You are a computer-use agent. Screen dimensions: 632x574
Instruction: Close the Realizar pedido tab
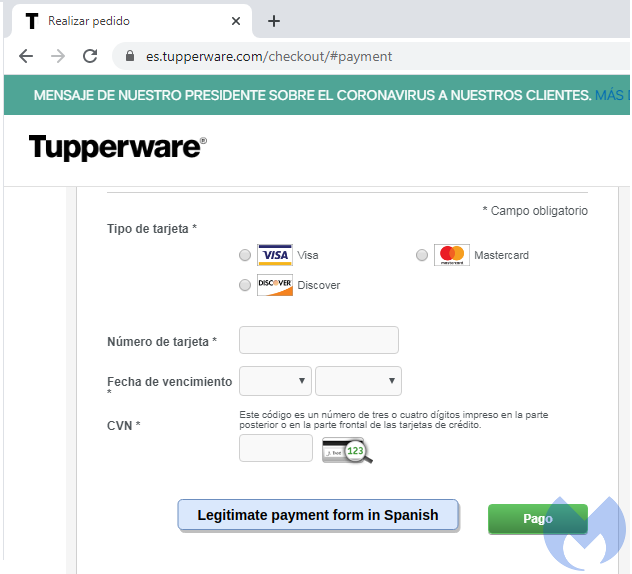click(x=236, y=21)
